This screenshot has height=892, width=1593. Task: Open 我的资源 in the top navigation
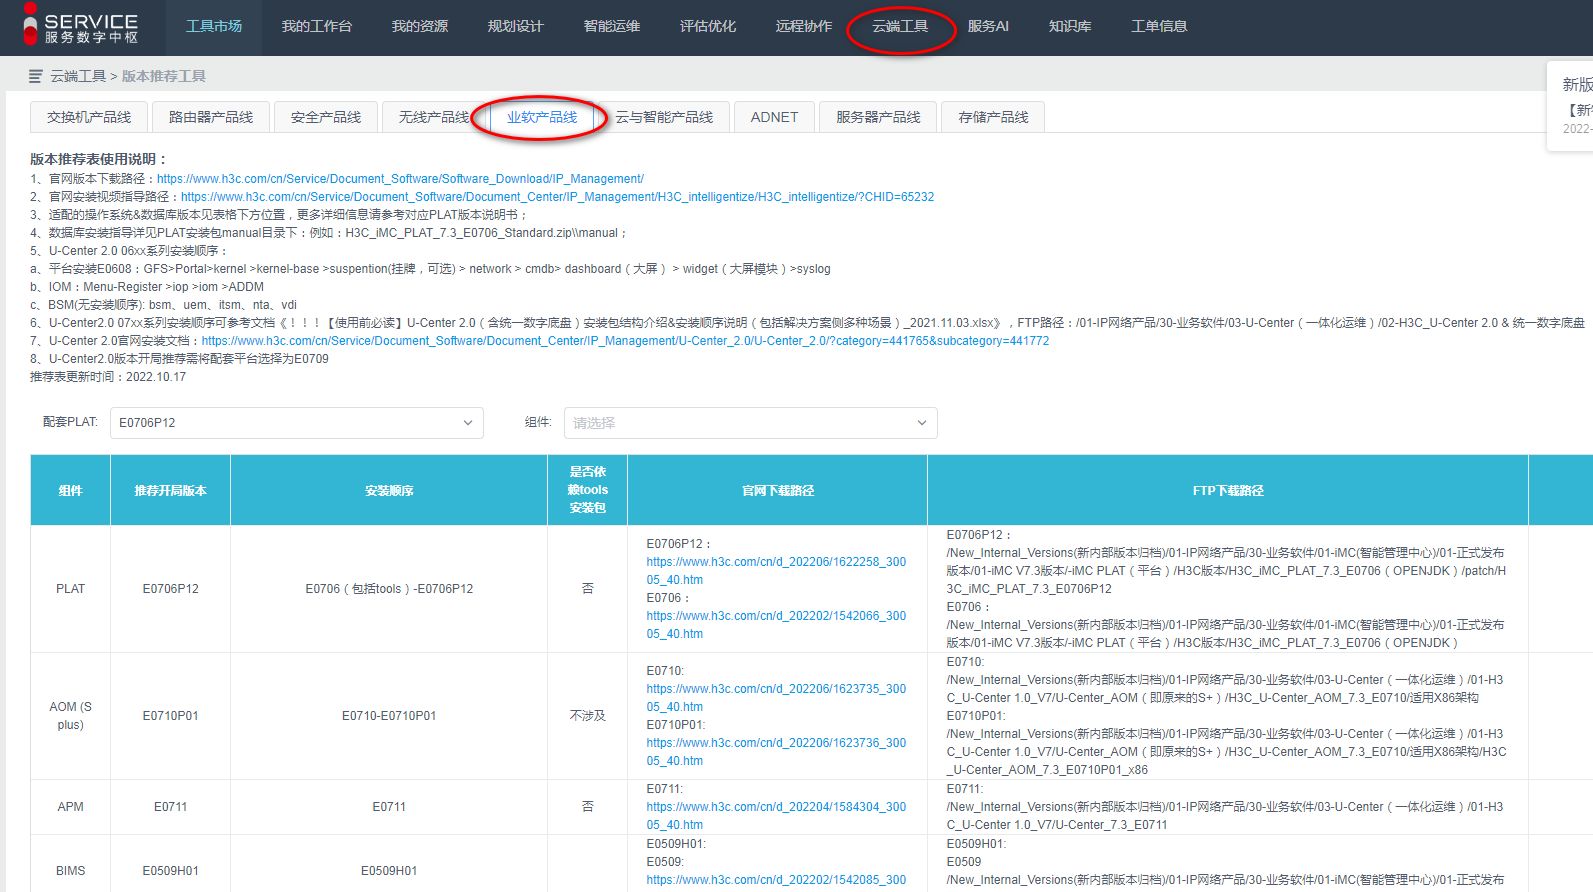[x=420, y=26]
